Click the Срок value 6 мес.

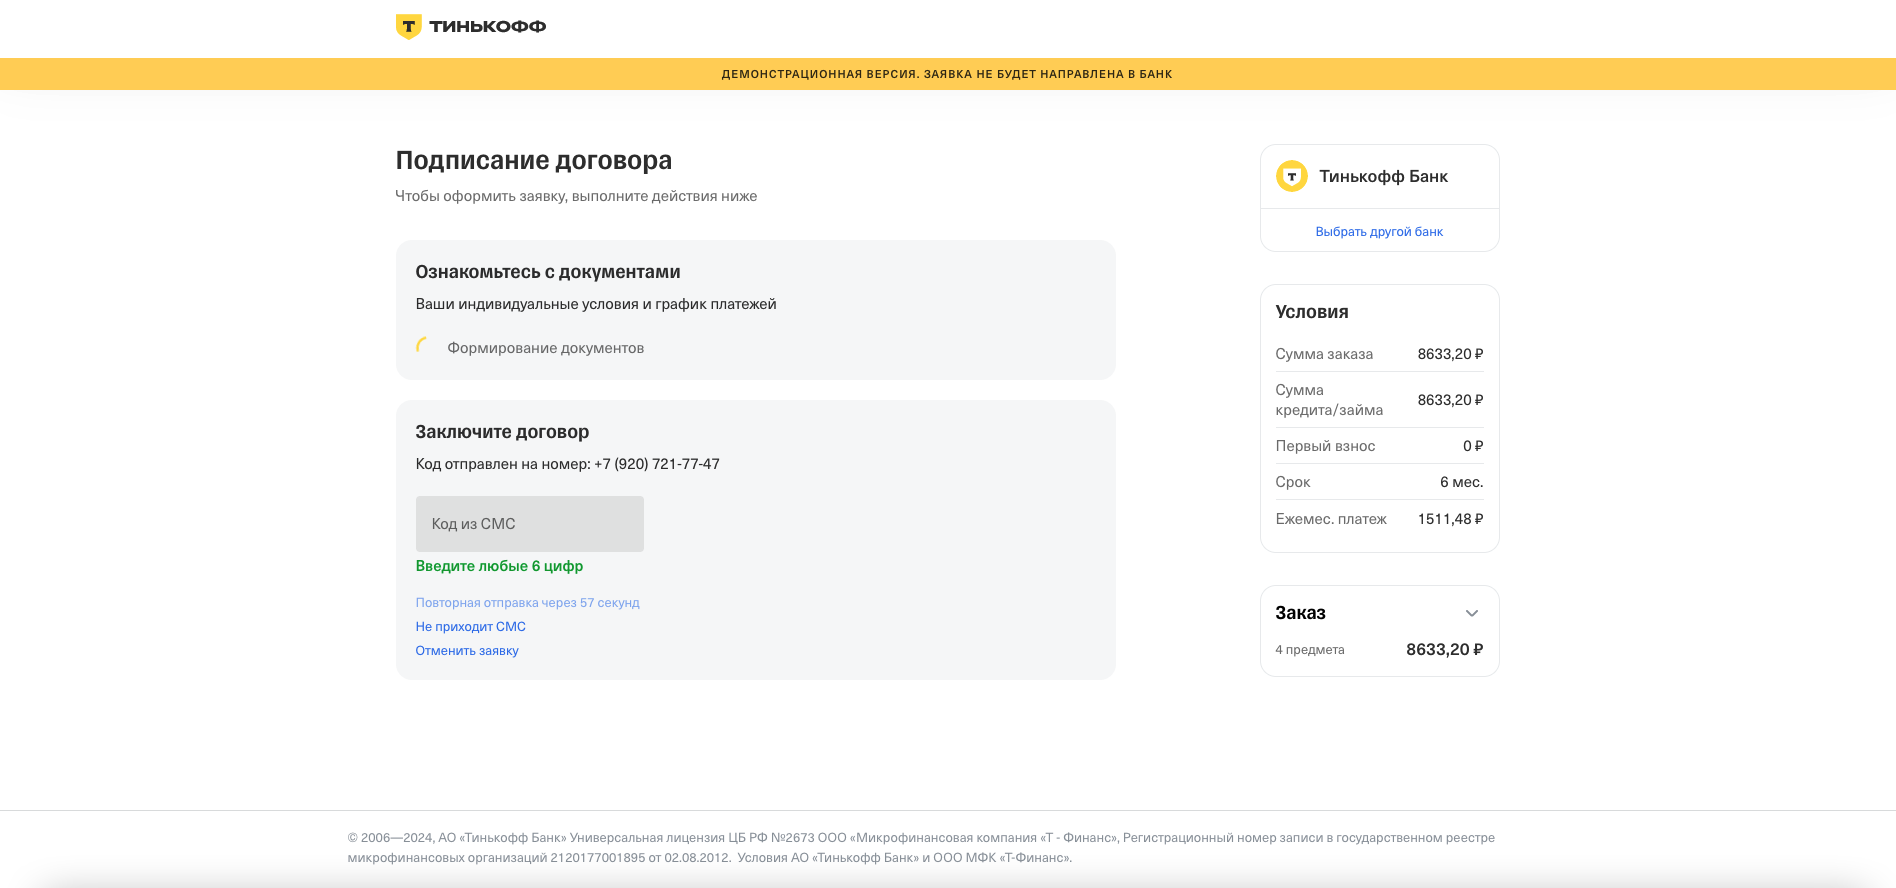click(1461, 482)
